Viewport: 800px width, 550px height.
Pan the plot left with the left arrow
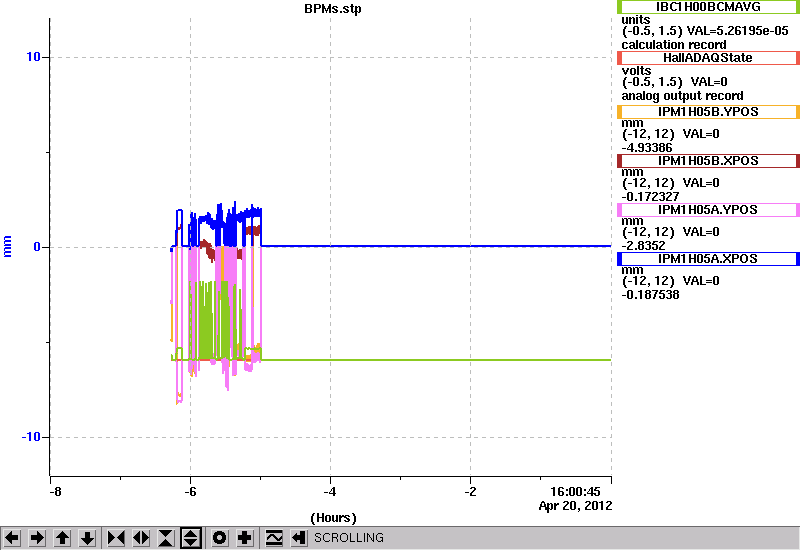12,538
